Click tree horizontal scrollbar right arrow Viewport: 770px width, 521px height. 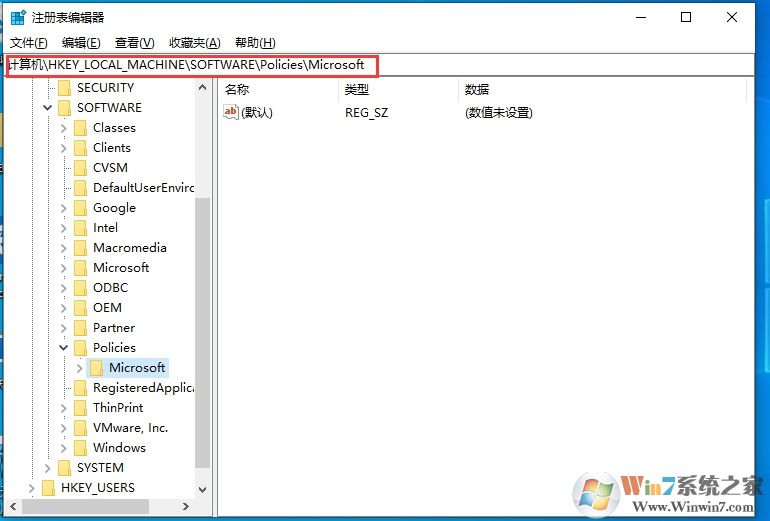click(186, 506)
